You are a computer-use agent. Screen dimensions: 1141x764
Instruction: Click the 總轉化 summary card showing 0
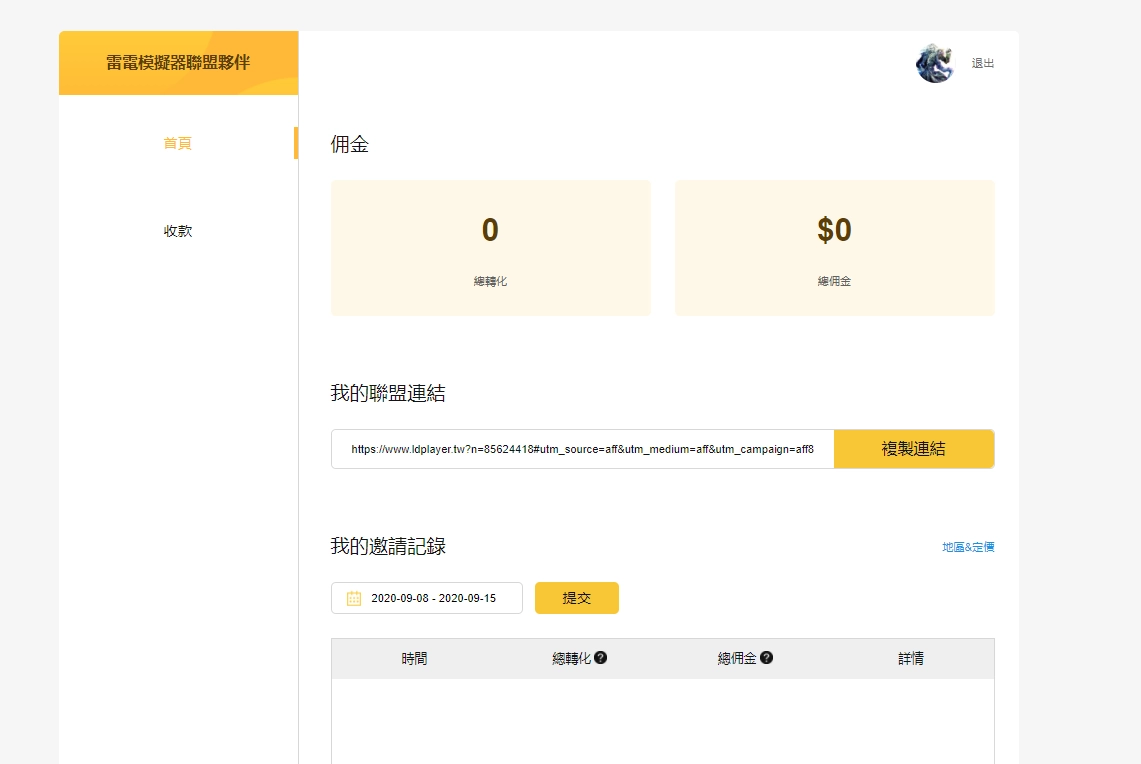[490, 247]
